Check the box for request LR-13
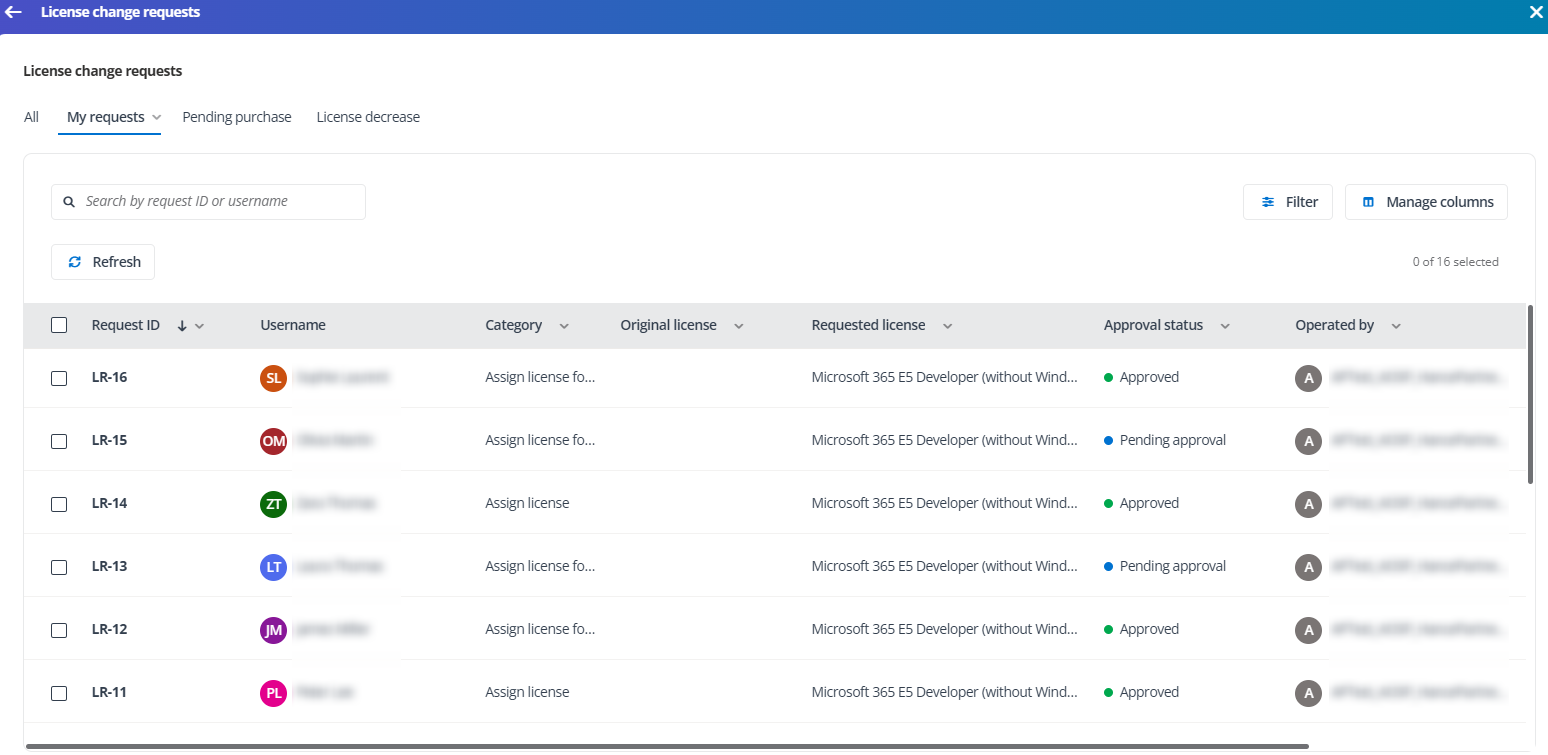The image size is (1548, 755). coord(59,567)
